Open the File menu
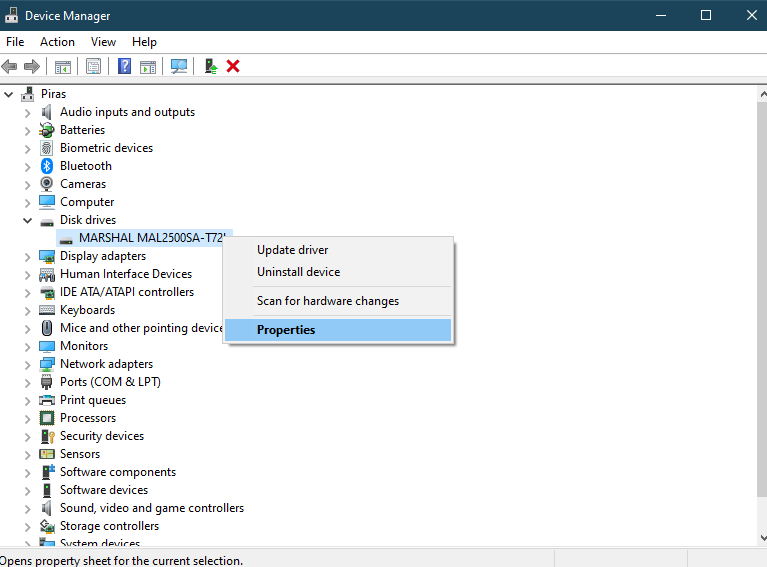The height and width of the screenshot is (567, 767). click(x=15, y=42)
